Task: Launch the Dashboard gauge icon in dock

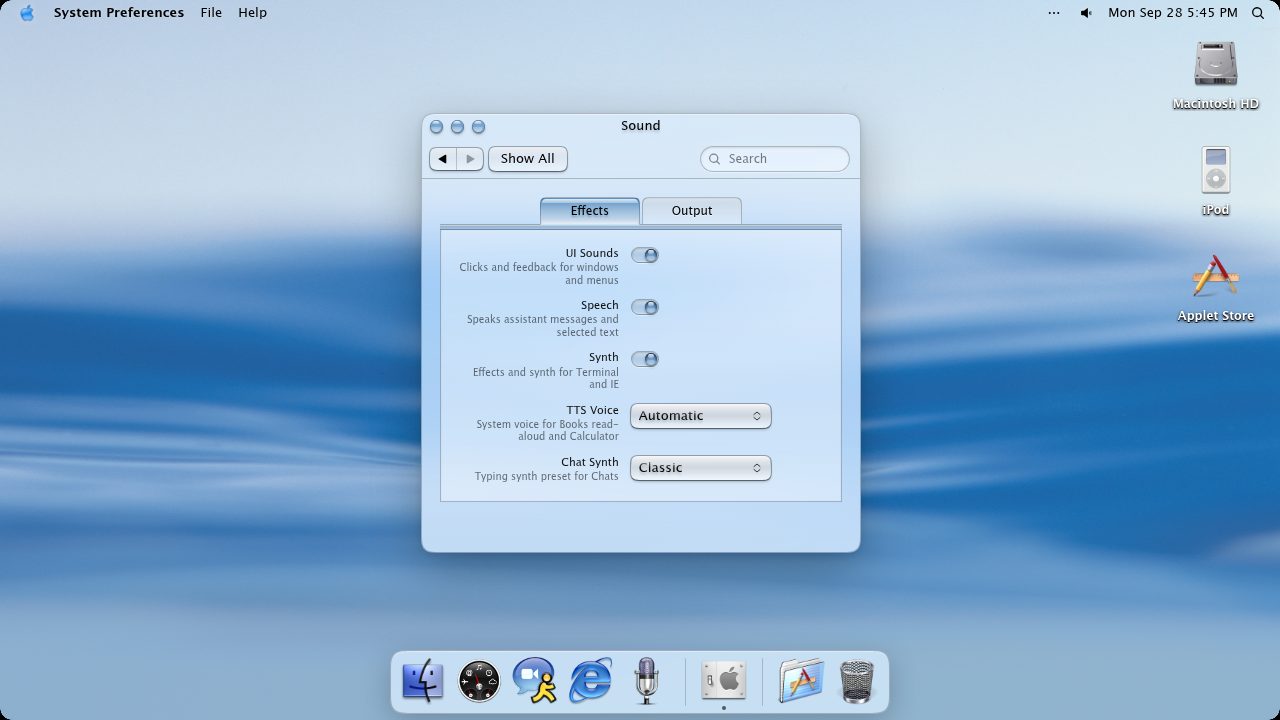Action: click(x=479, y=681)
